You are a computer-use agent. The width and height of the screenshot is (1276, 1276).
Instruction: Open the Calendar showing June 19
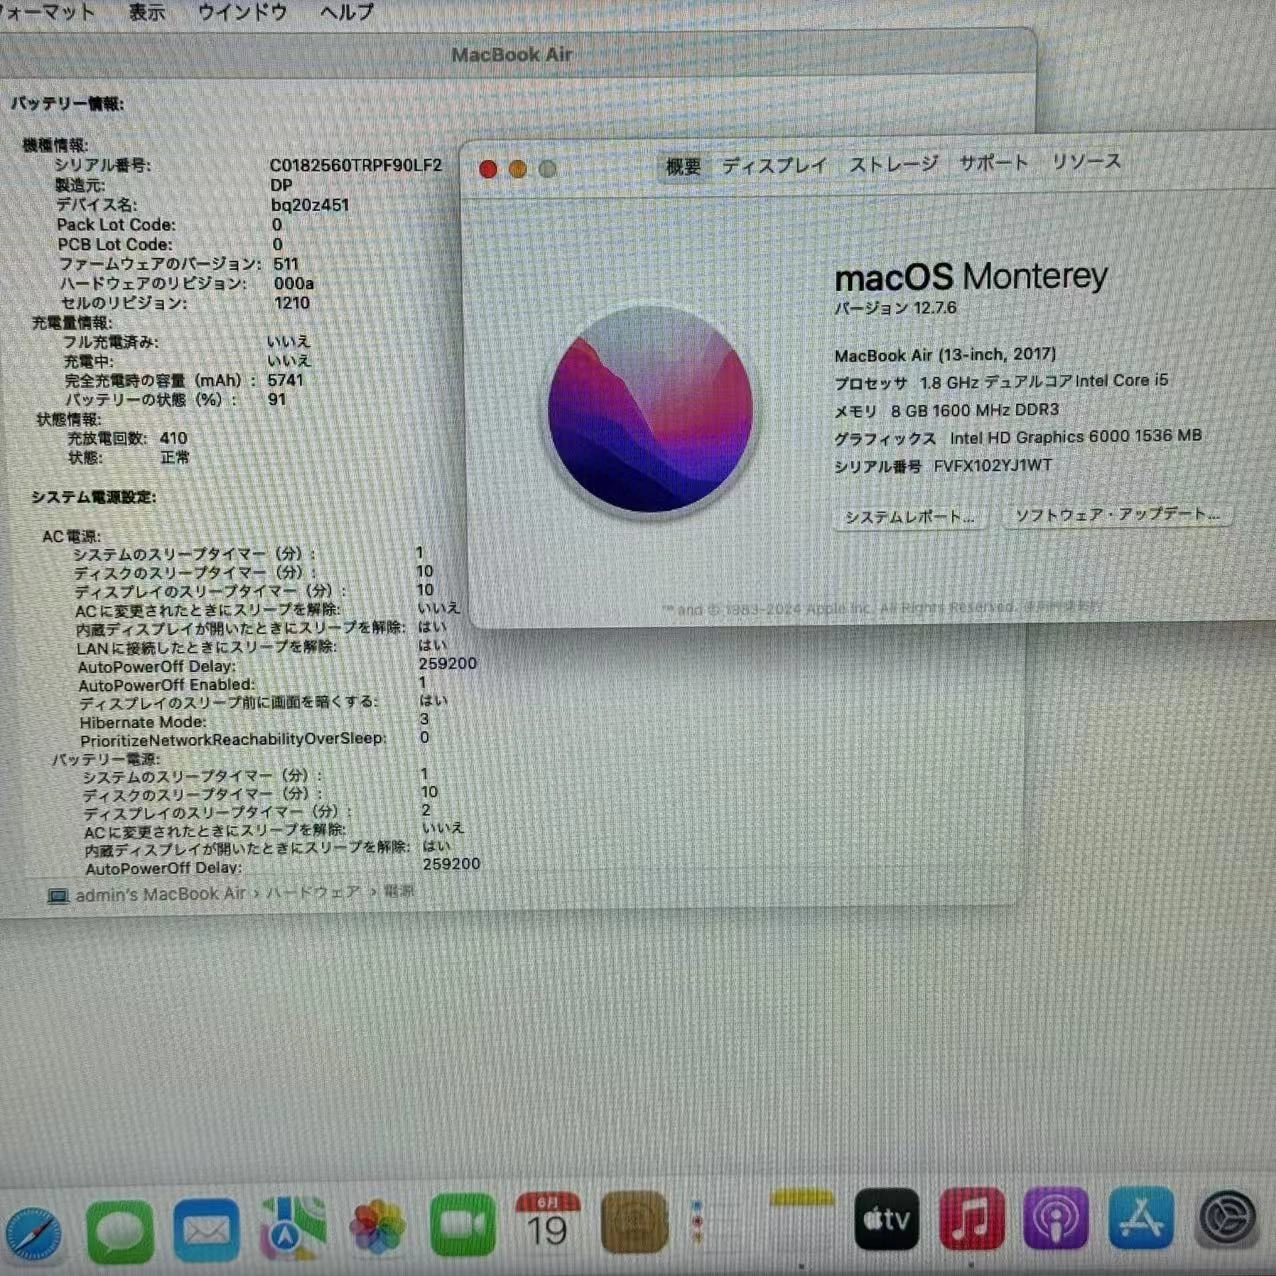point(548,1222)
